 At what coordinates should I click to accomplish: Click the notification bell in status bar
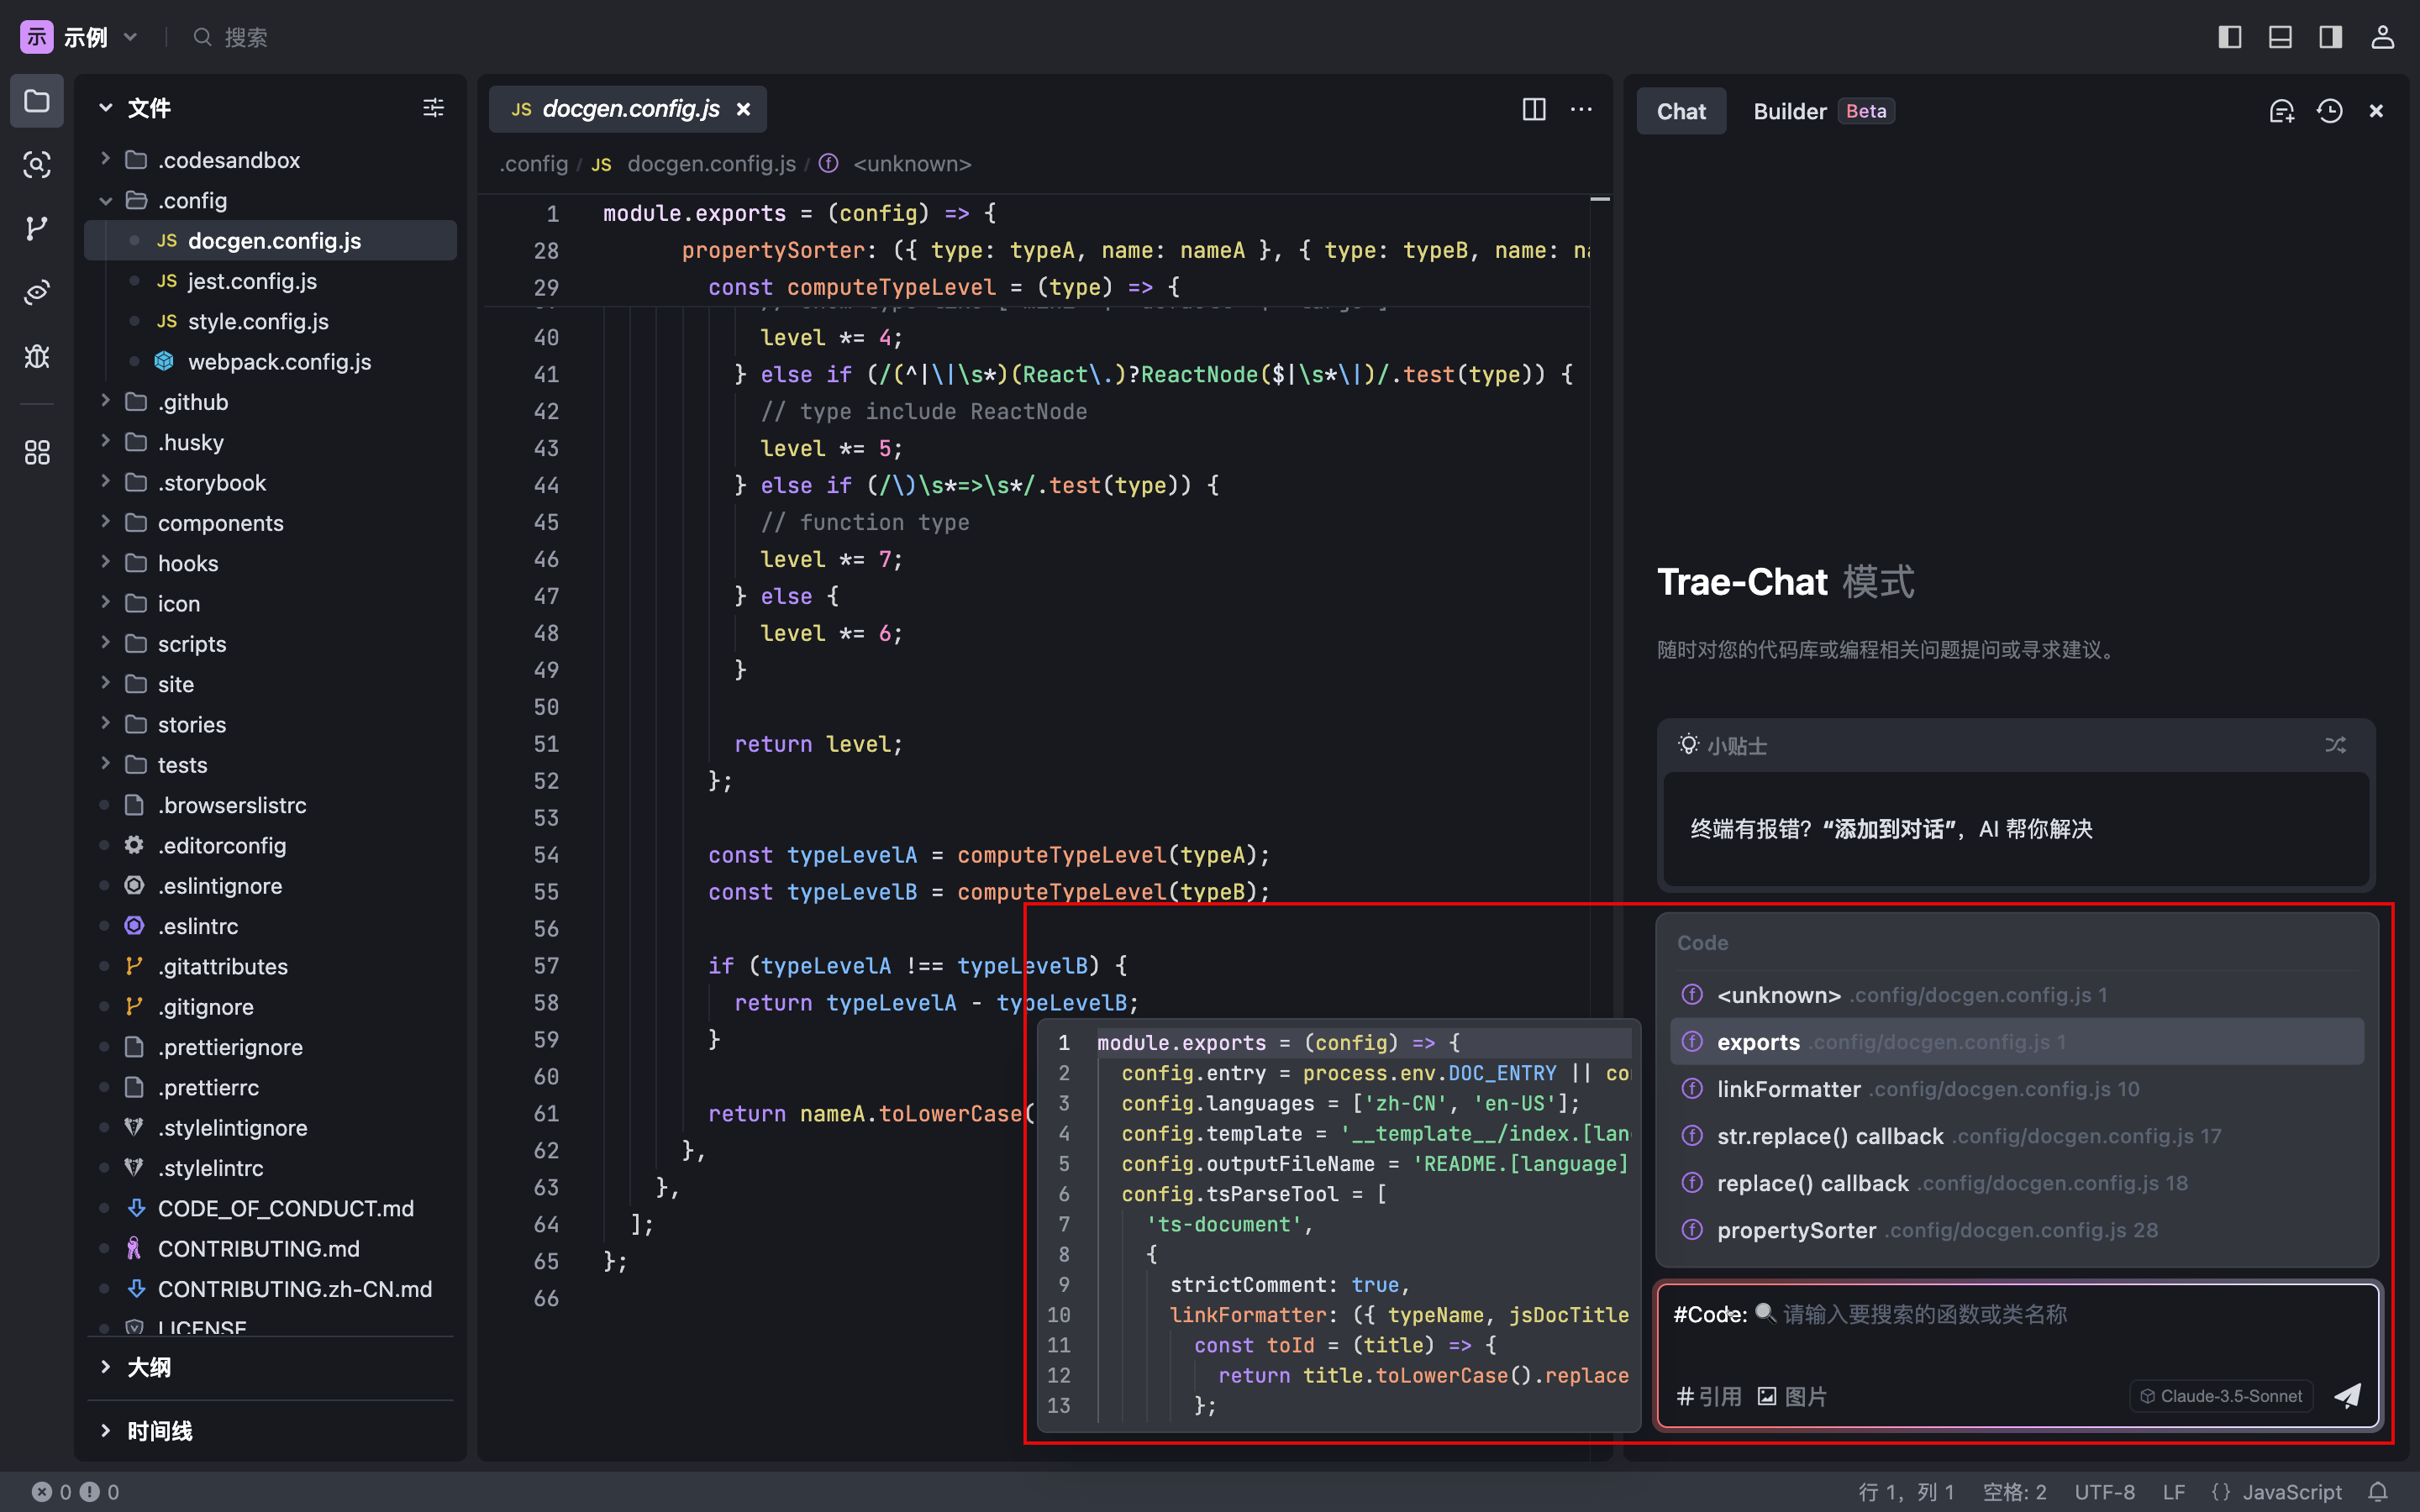click(2378, 1492)
